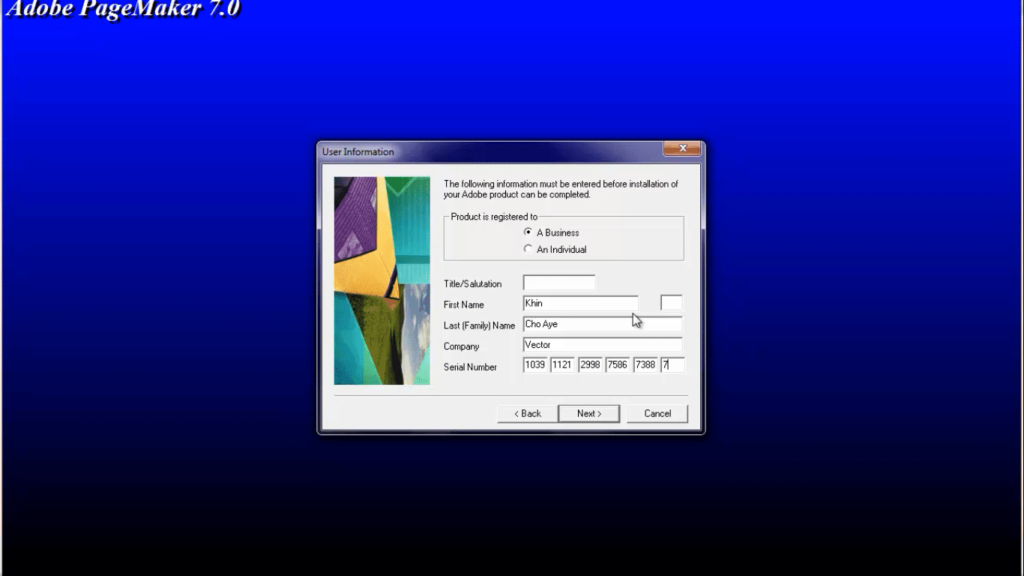Viewport: 1024px width, 576px height.
Task: Go back with the Back button
Action: [527, 413]
